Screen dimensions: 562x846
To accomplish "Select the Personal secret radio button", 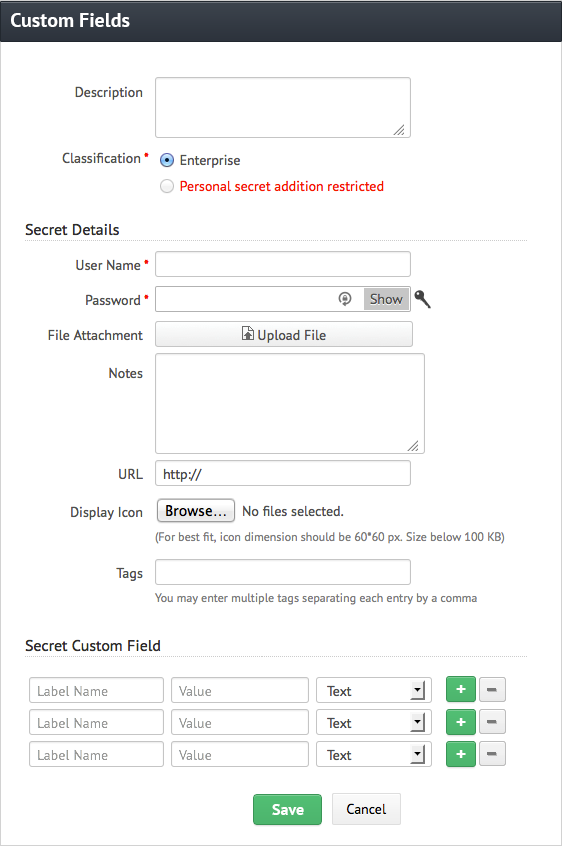I will (167, 186).
